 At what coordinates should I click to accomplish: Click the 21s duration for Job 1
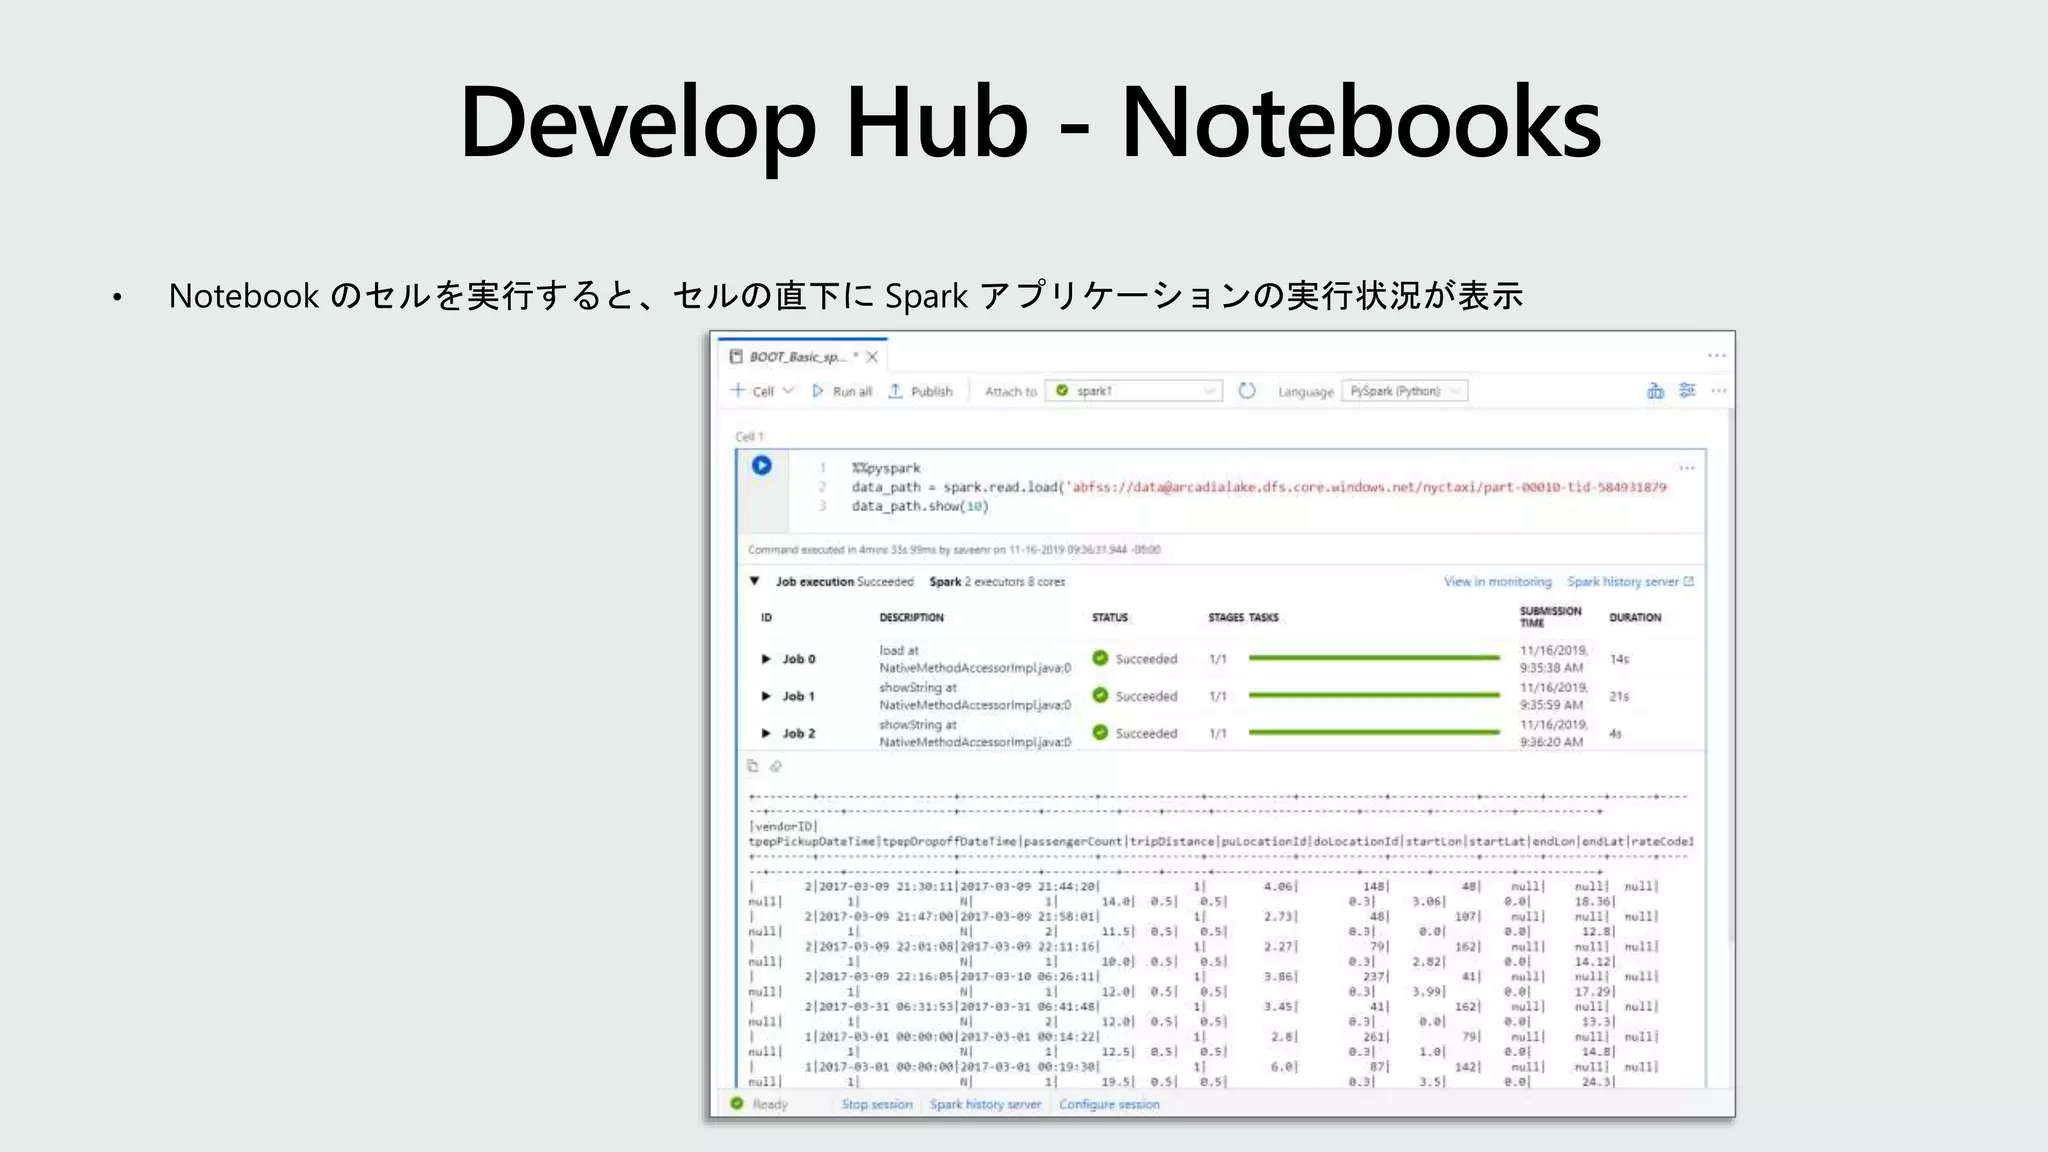click(x=1619, y=696)
